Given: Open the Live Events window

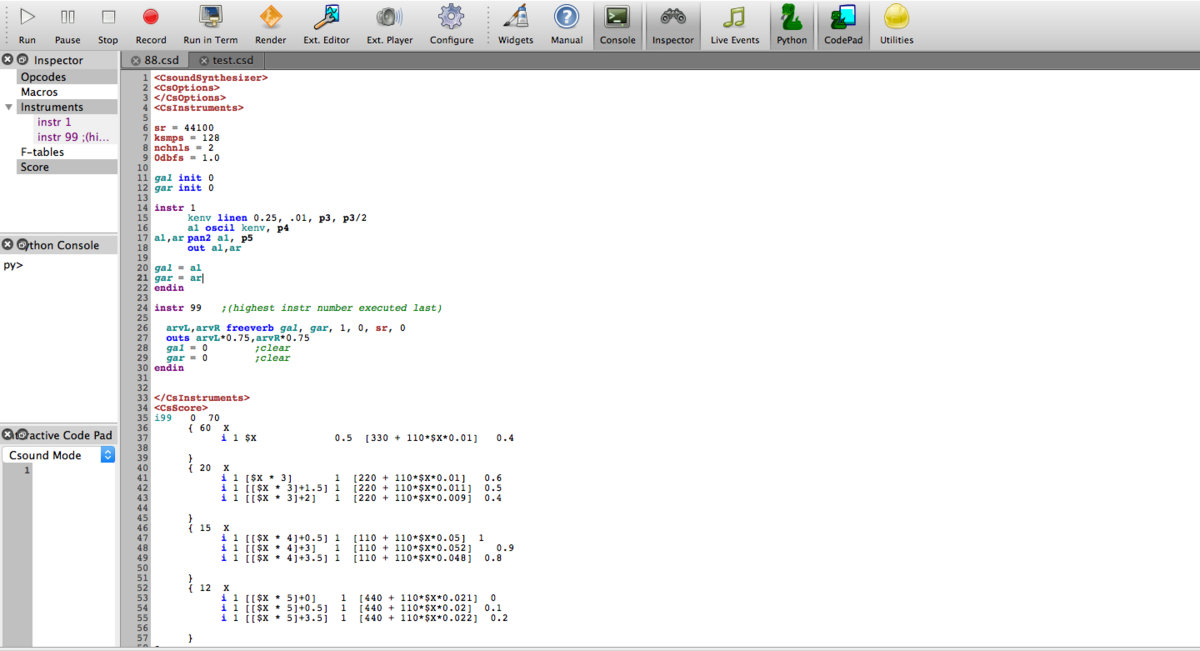Looking at the screenshot, I should 734,17.
